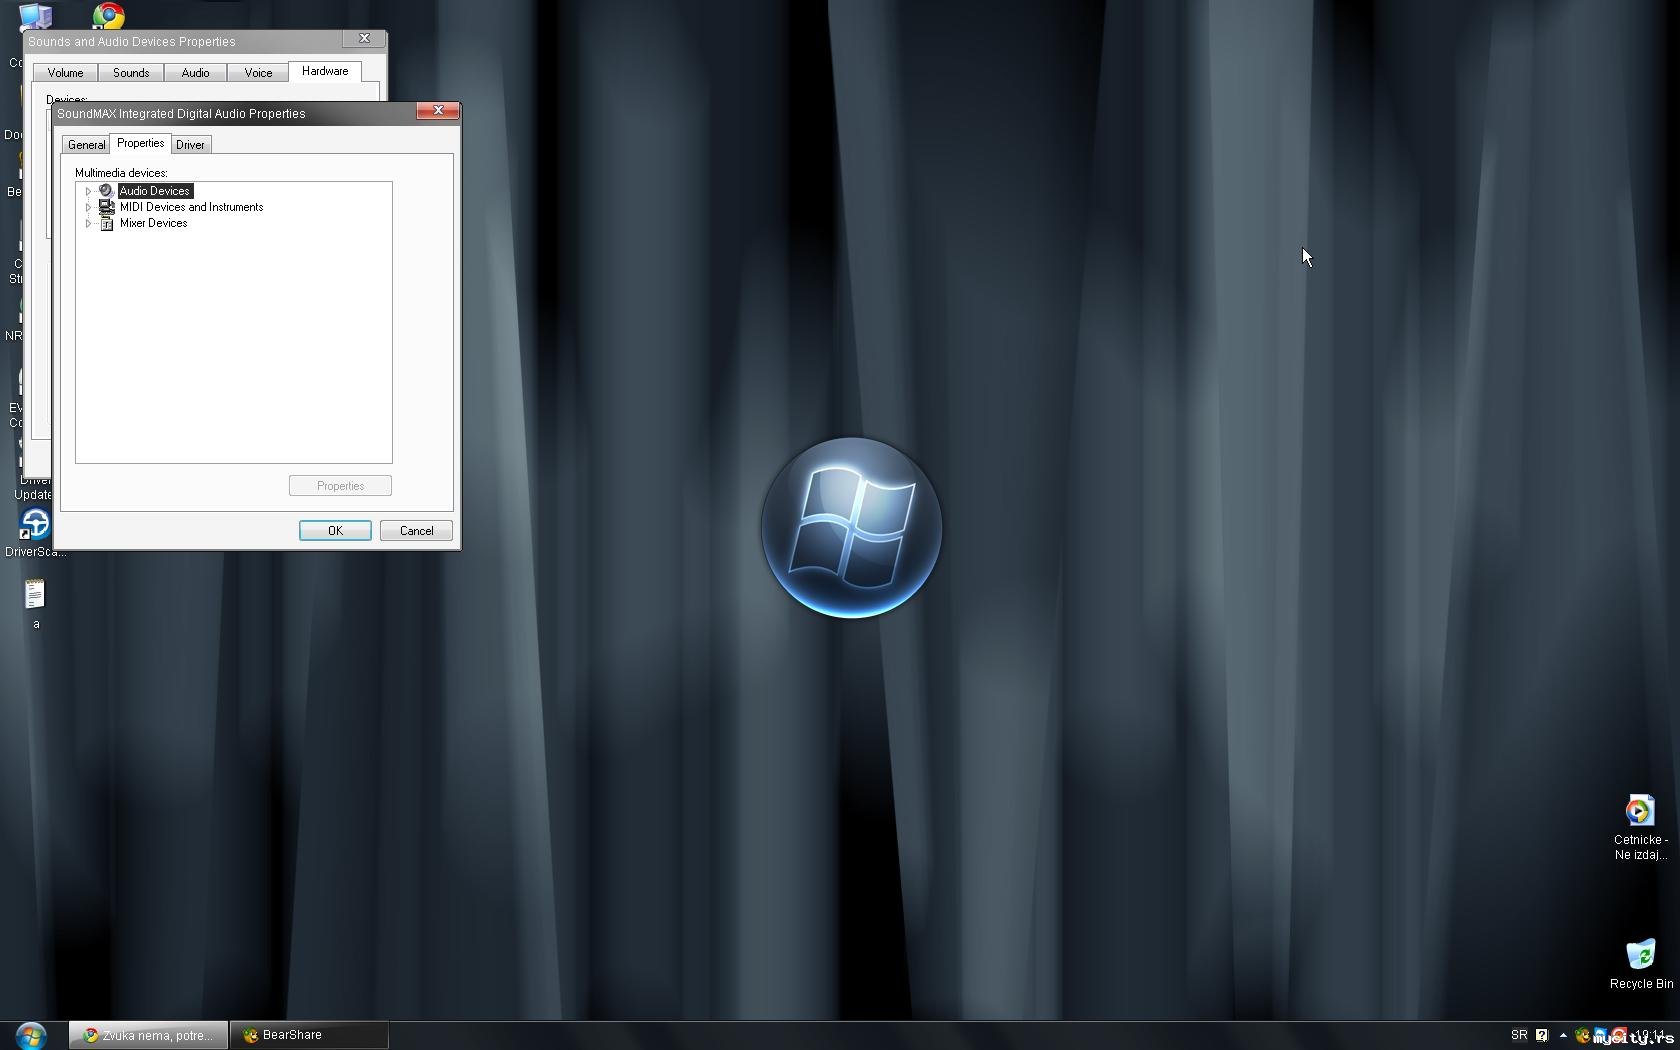Select the Google Chrome desktop icon
The image size is (1680, 1050).
(109, 15)
